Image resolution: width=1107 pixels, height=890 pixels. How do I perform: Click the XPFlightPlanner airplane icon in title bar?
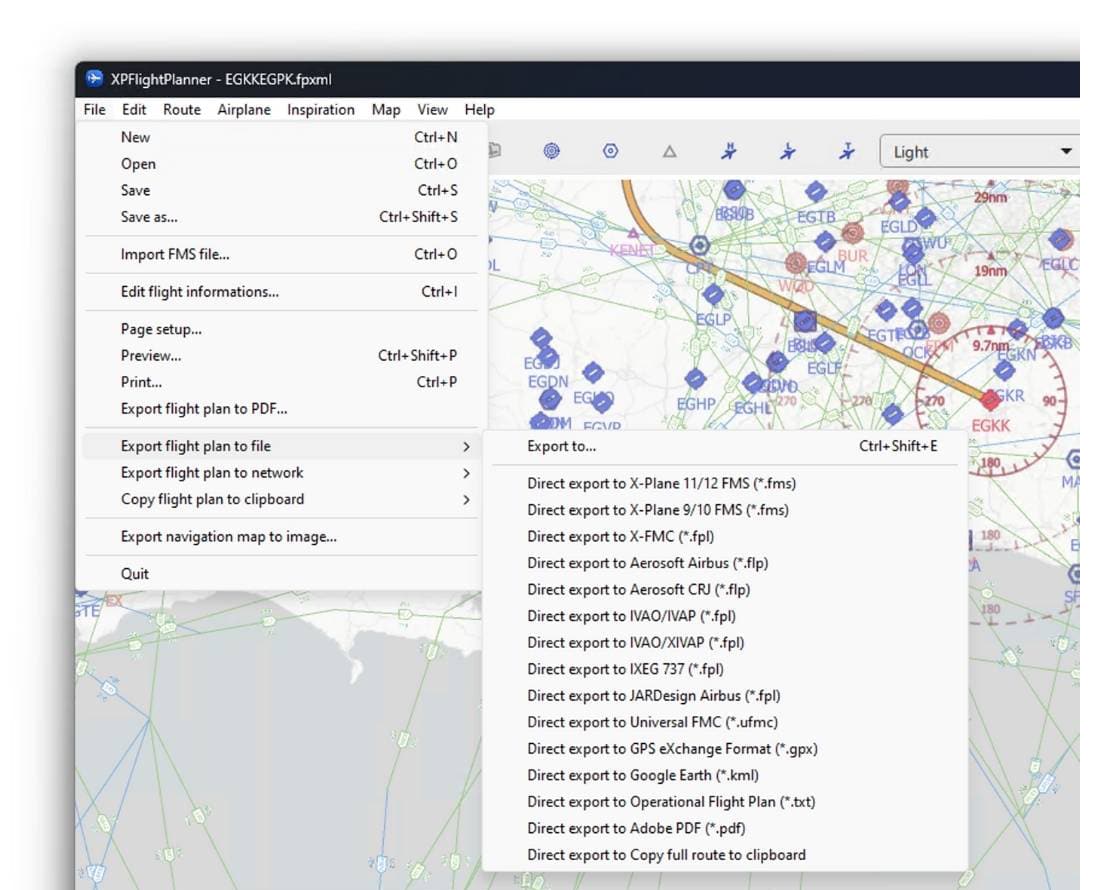[95, 76]
